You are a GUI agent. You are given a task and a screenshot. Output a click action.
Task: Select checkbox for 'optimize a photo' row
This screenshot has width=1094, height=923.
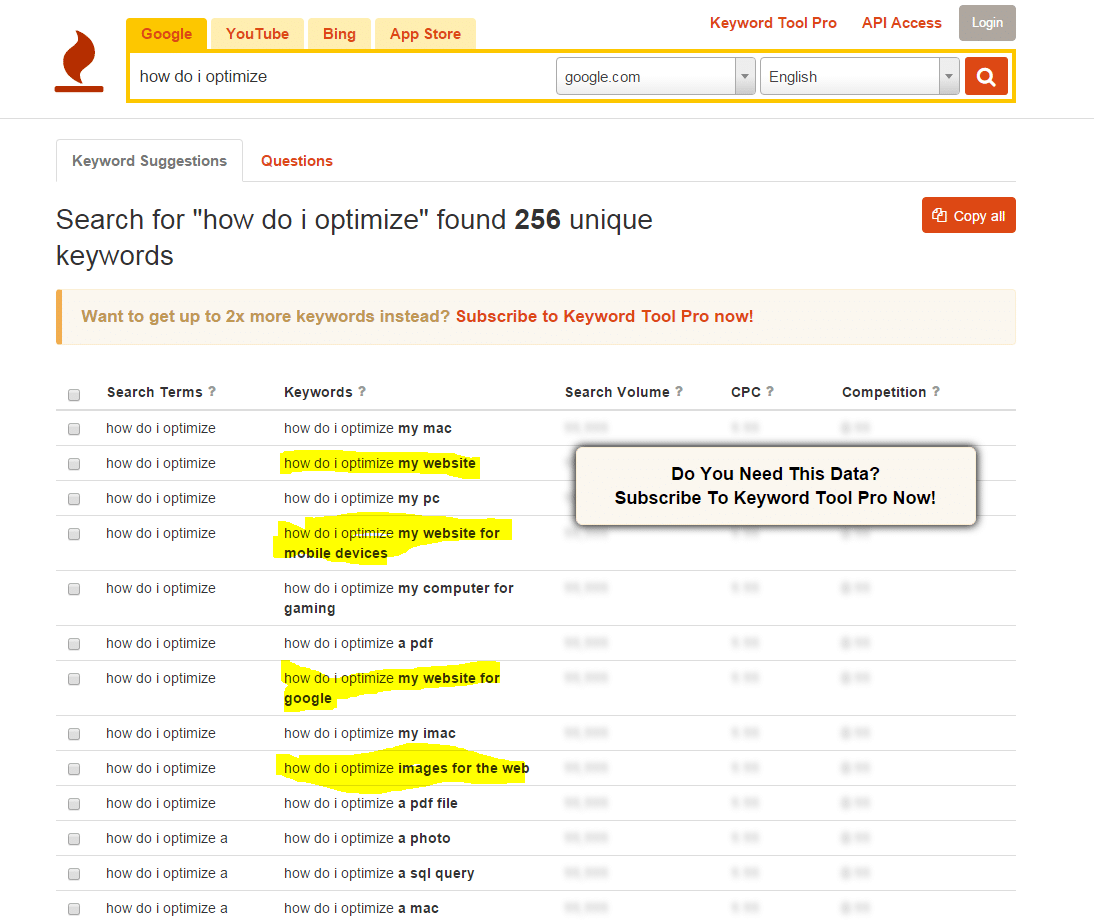click(74, 839)
